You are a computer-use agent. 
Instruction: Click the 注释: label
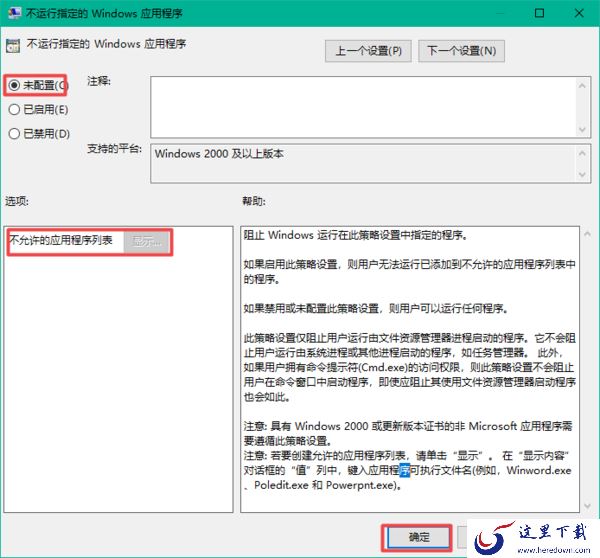[x=99, y=81]
